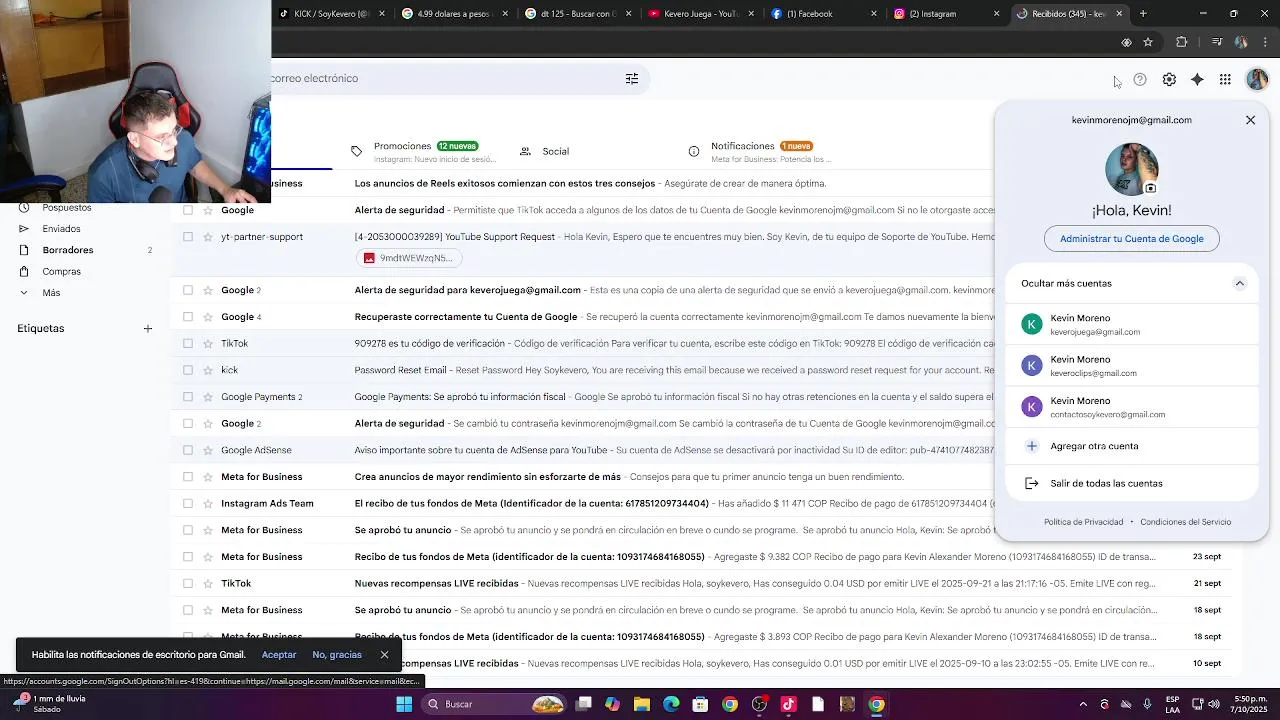
Task: Bookmark this page with the star icon
Action: (1148, 42)
